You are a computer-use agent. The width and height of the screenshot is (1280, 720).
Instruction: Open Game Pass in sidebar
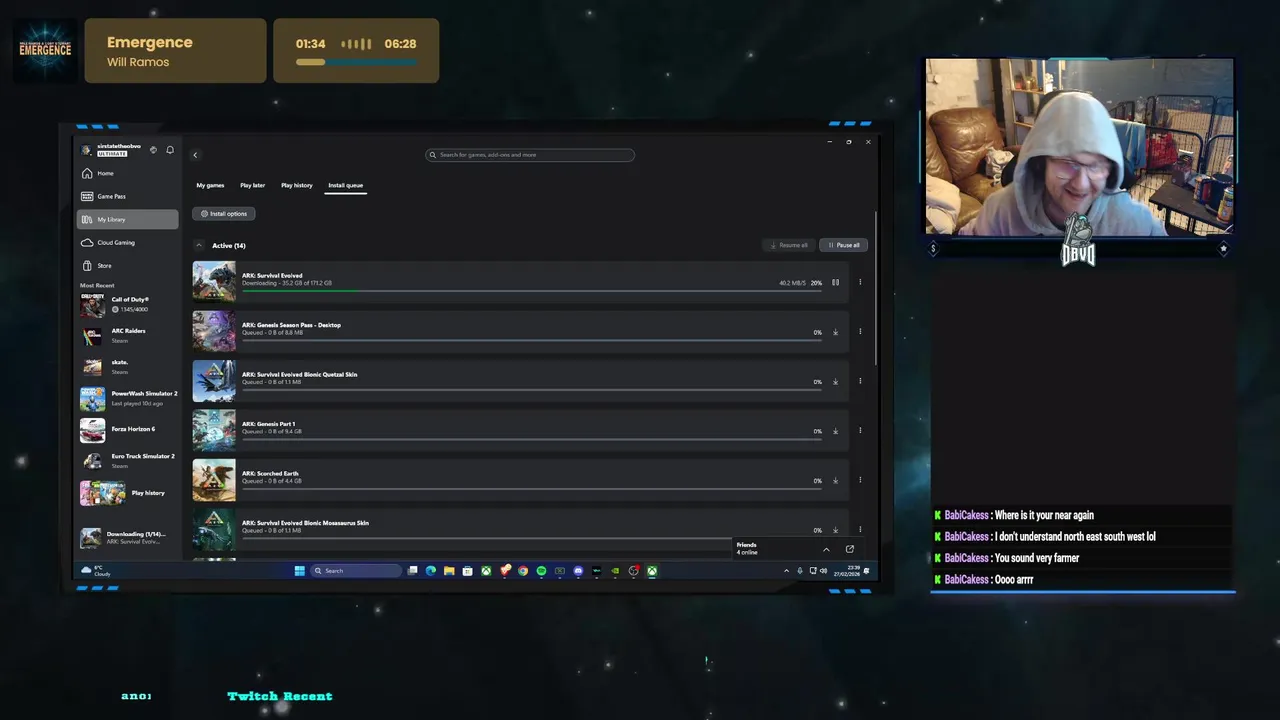[x=128, y=196]
